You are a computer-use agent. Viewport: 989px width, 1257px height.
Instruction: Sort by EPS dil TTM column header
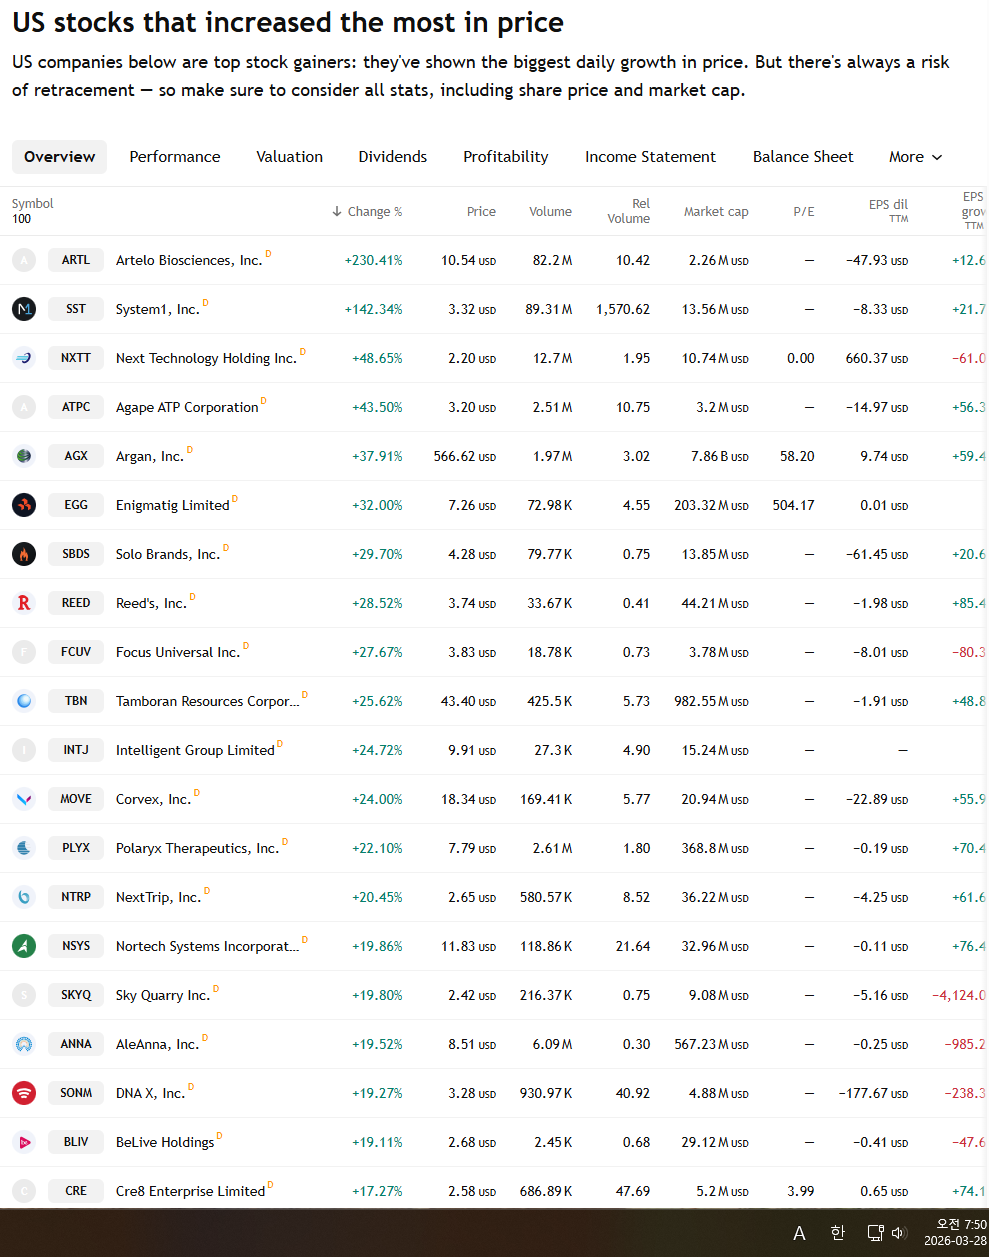888,210
